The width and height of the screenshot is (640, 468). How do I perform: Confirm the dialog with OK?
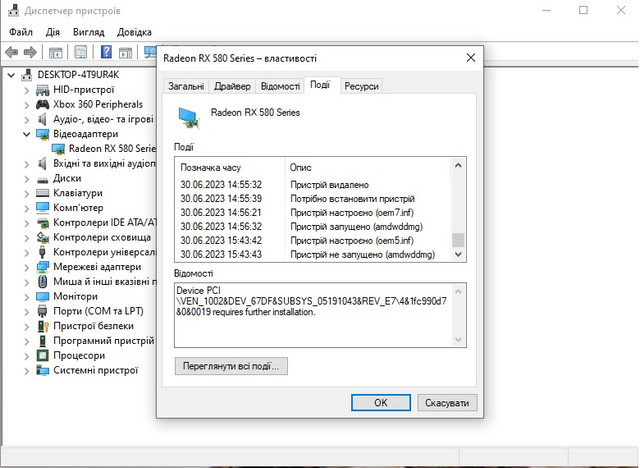point(381,403)
